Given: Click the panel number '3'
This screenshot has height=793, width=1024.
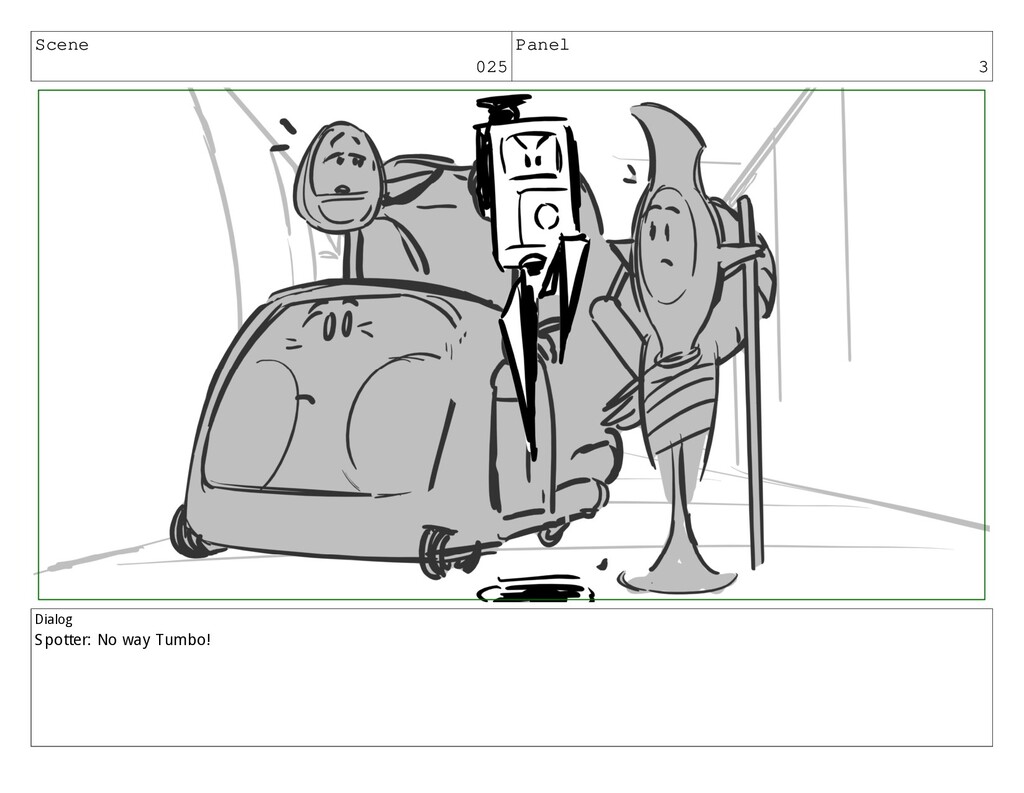Looking at the screenshot, I should [983, 67].
